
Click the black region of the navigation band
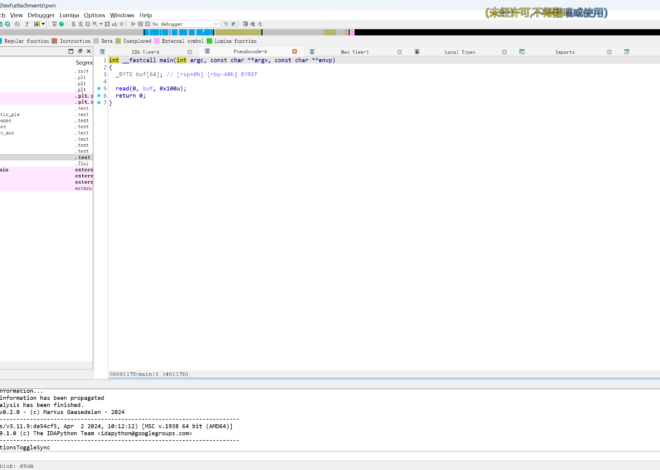507,32
